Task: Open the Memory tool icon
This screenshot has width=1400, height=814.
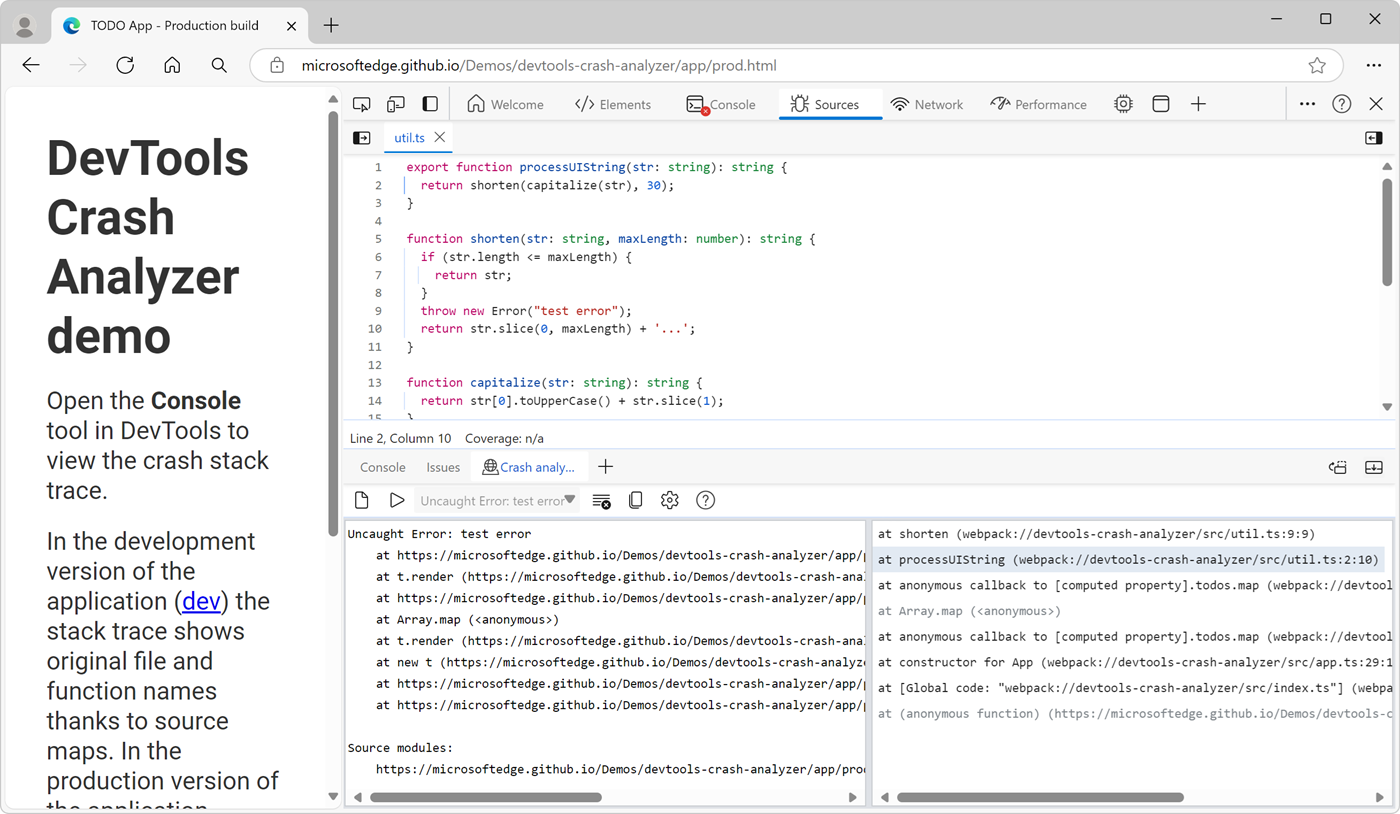Action: [1124, 104]
